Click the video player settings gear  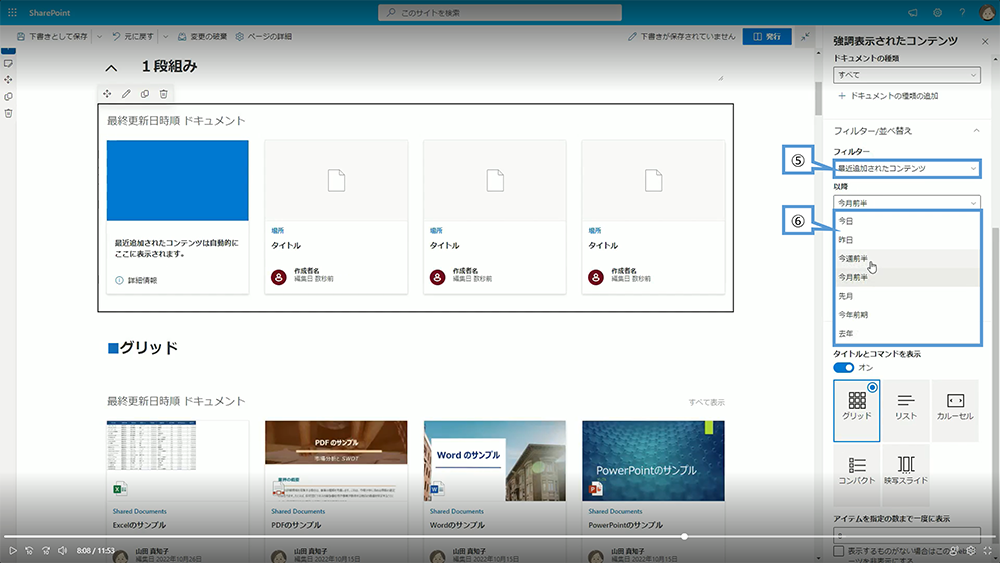971,550
